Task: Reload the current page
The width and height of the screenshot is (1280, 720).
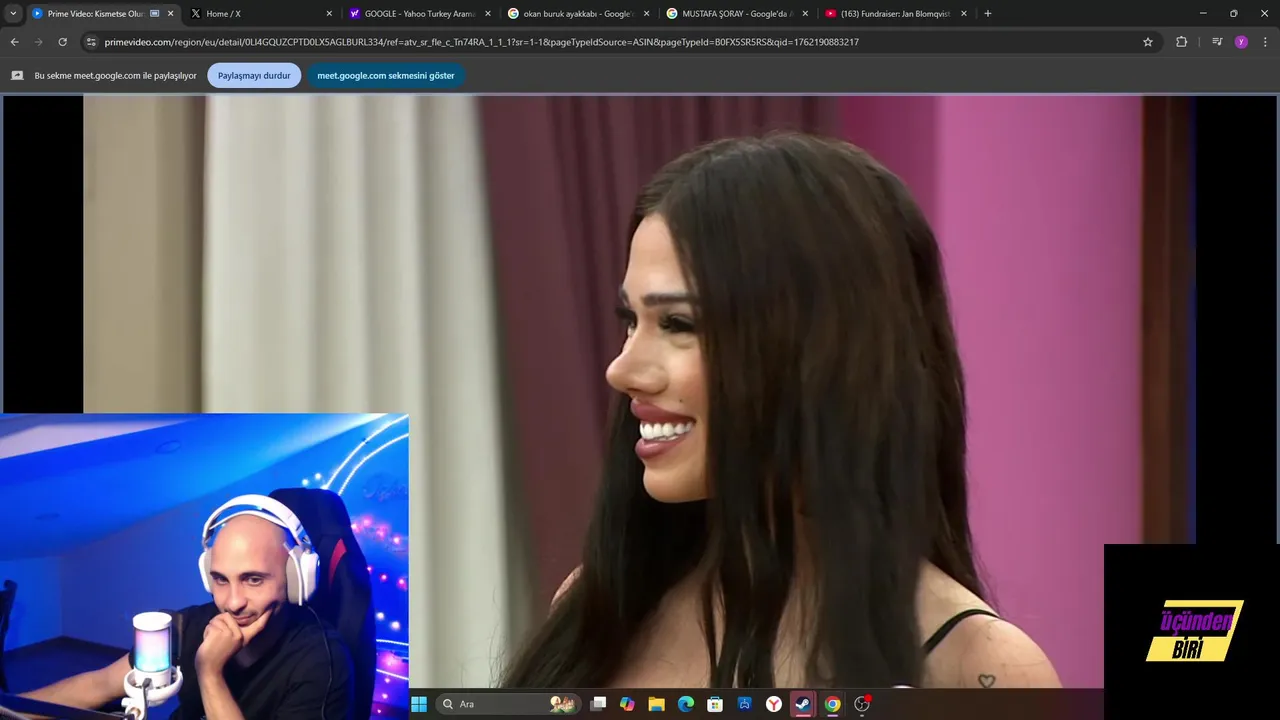Action: point(62,42)
